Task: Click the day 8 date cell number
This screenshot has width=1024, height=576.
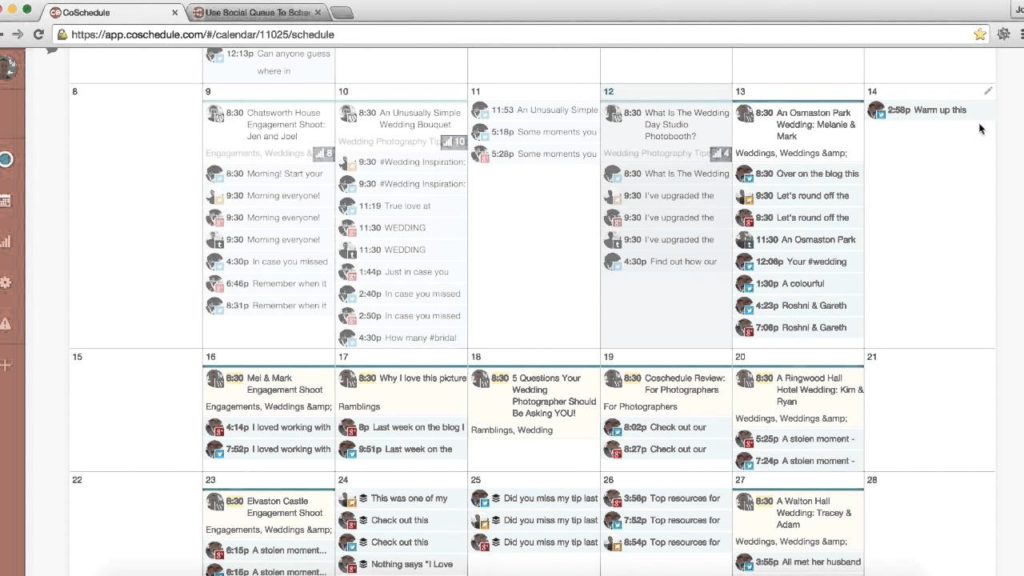Action: click(75, 92)
